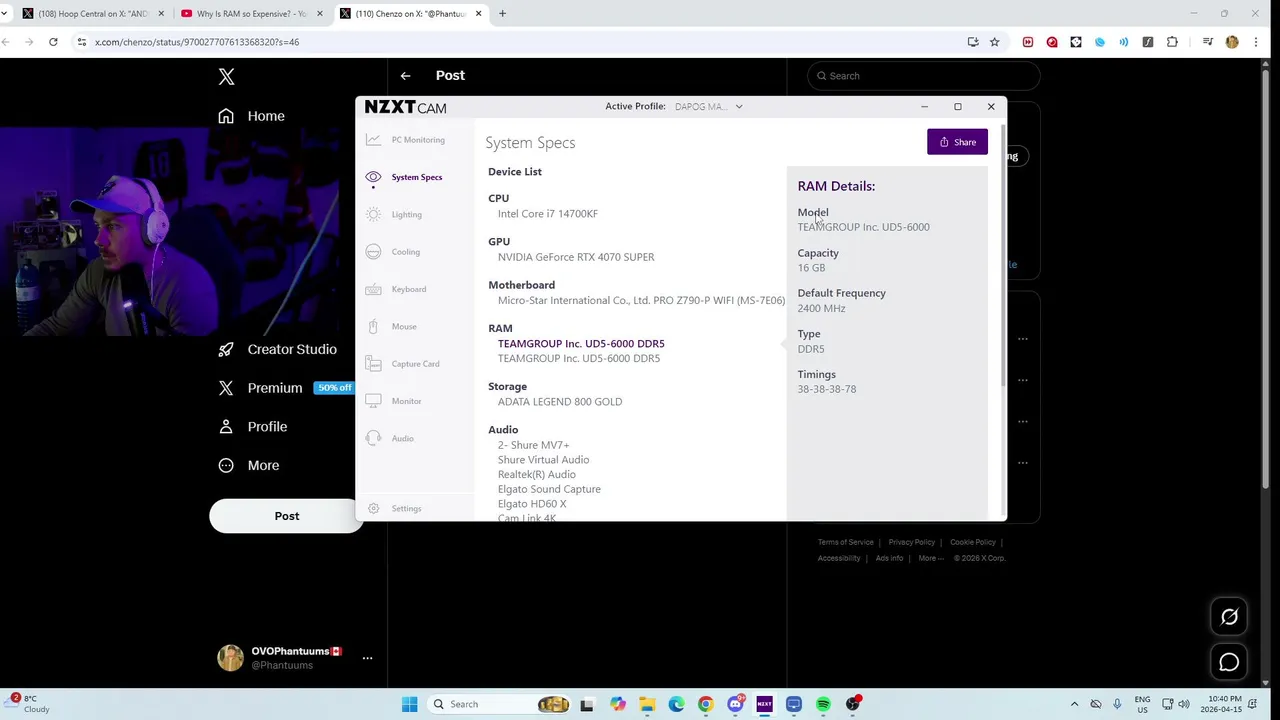Open Microsoft Edge from taskbar
Image resolution: width=1280 pixels, height=720 pixels.
tap(676, 704)
